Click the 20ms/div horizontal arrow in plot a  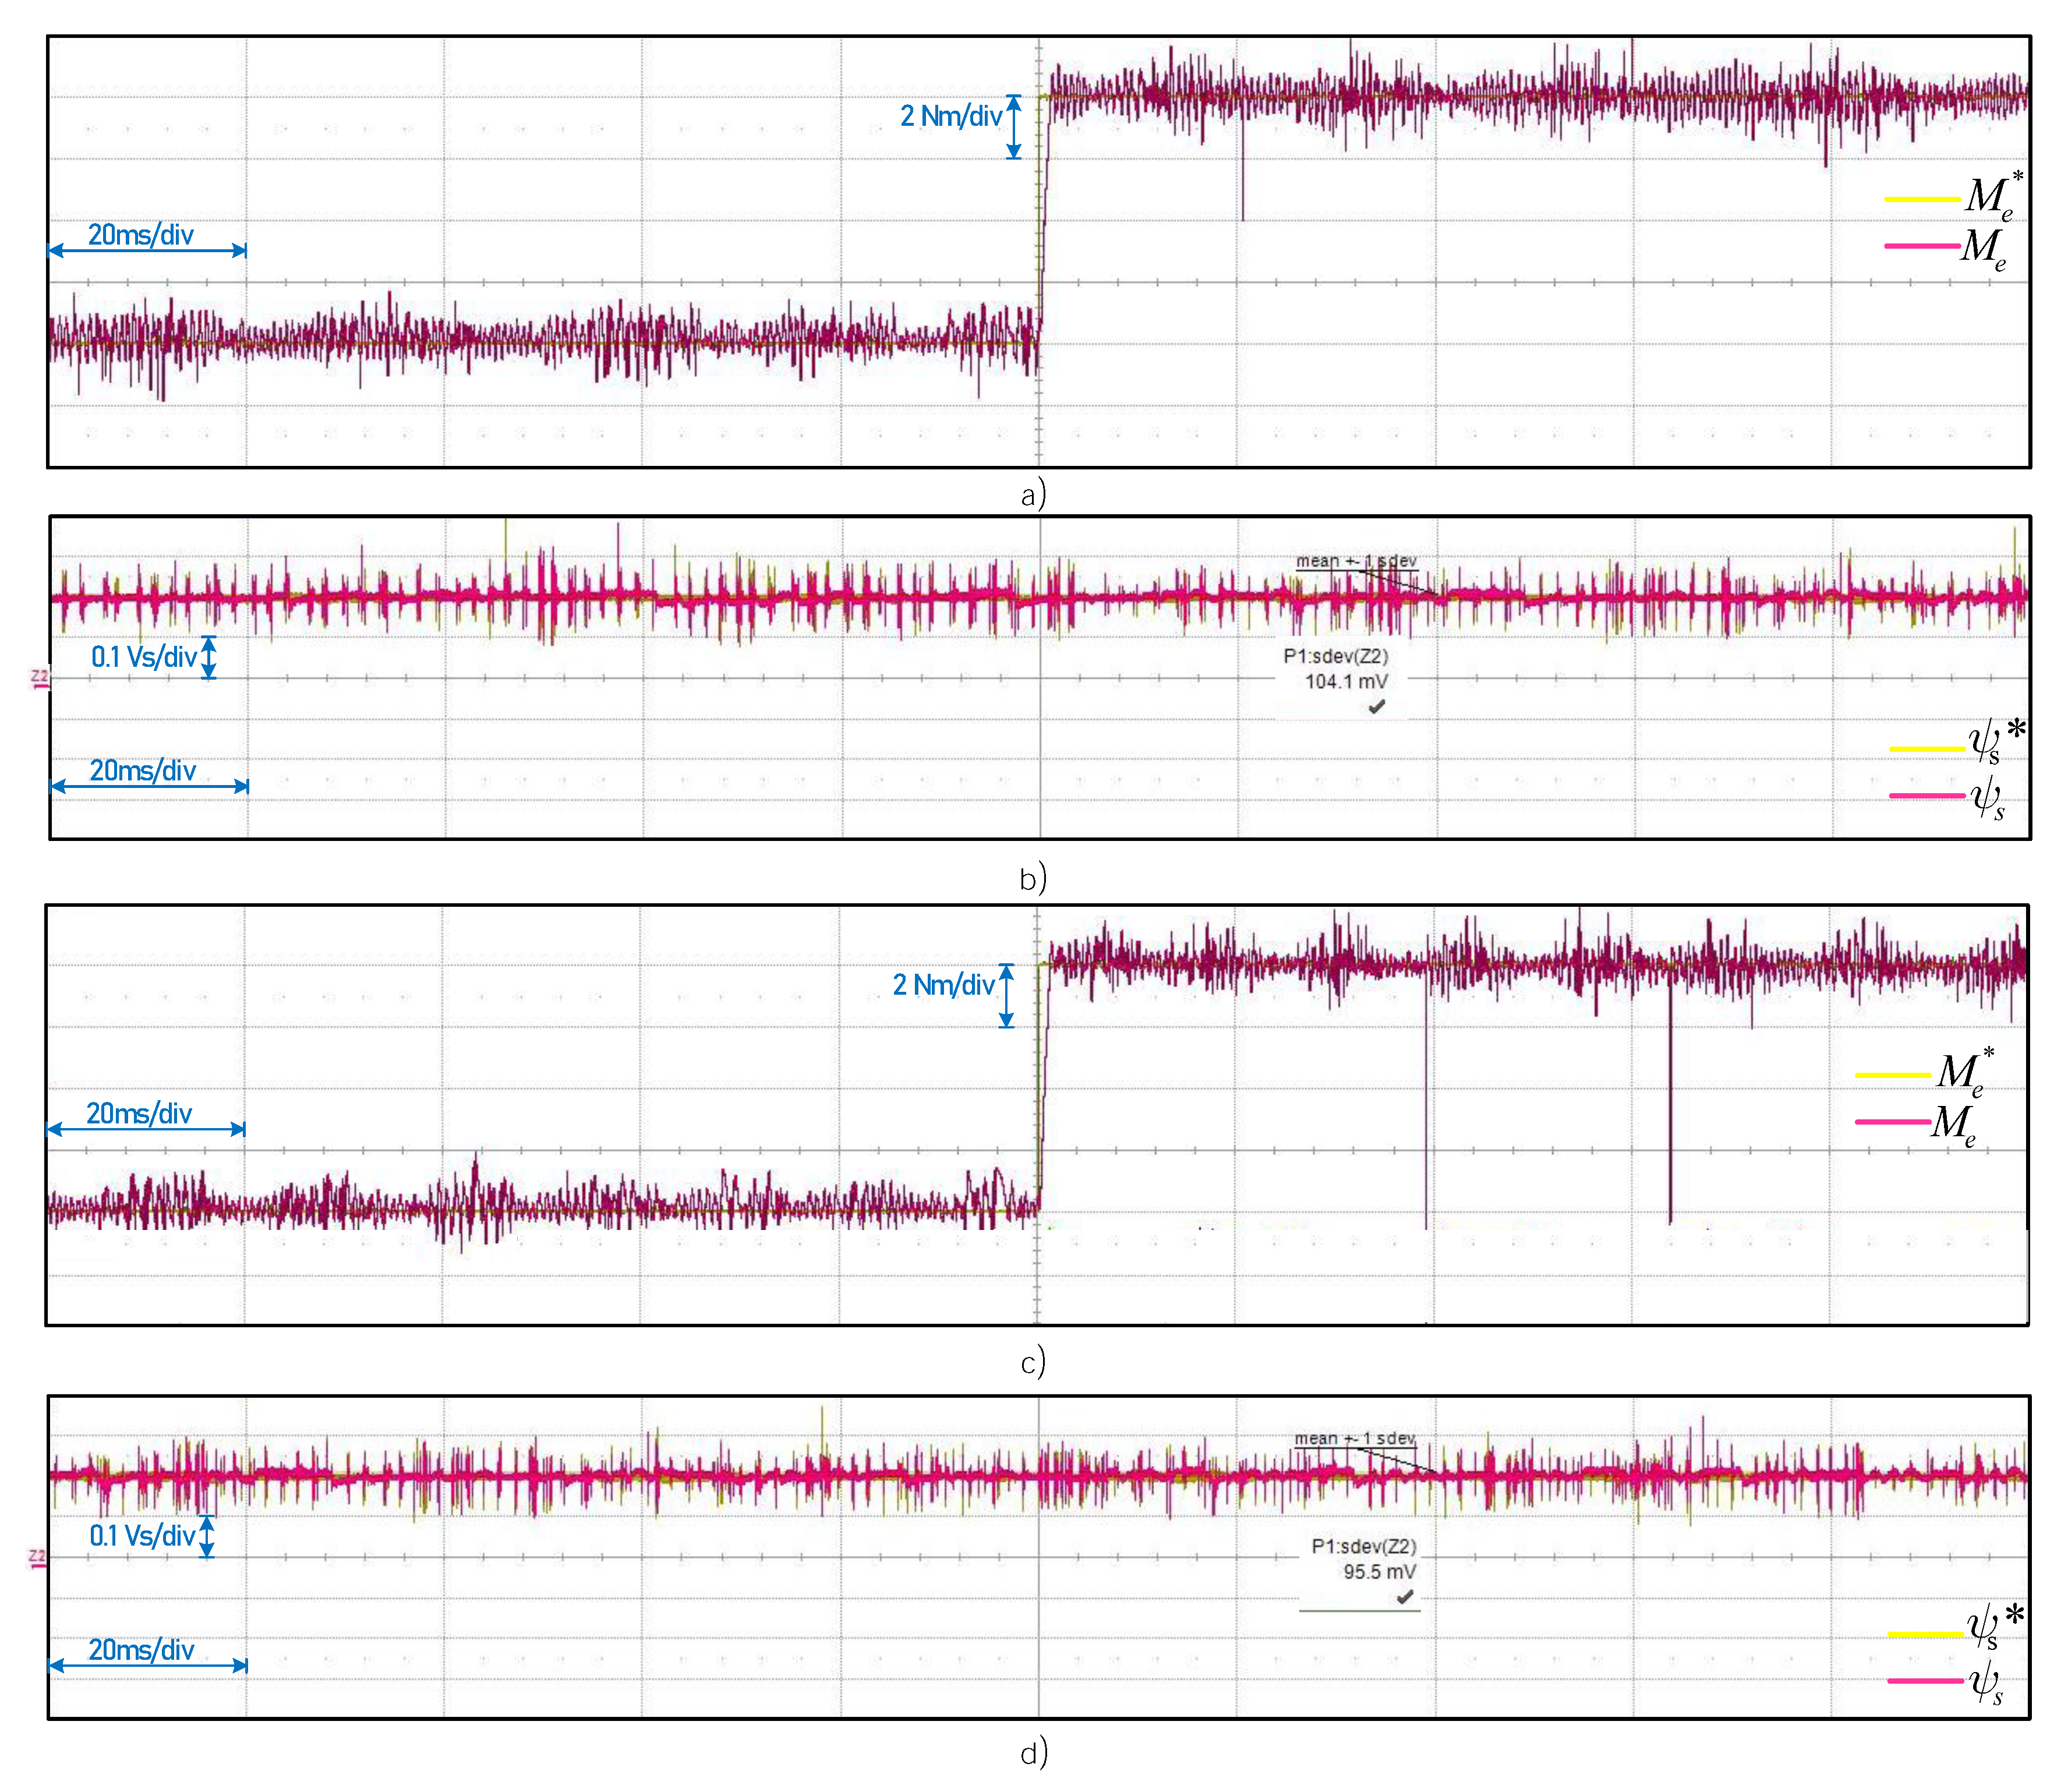[147, 251]
